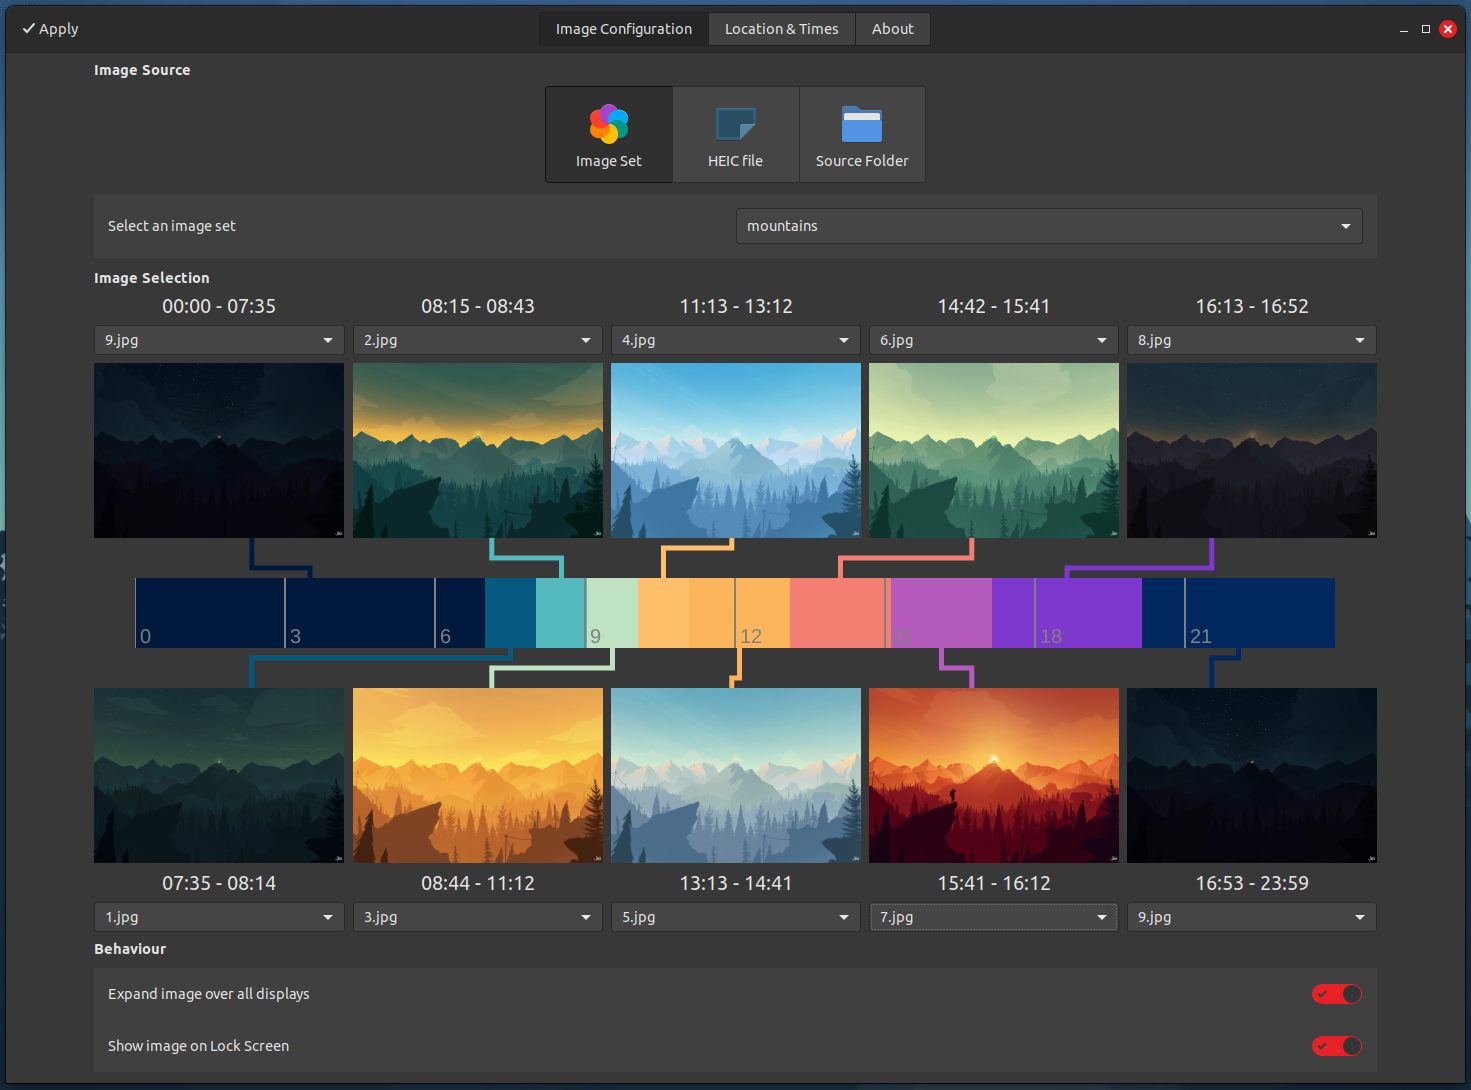Click the salmon pink timeline segment

836,612
